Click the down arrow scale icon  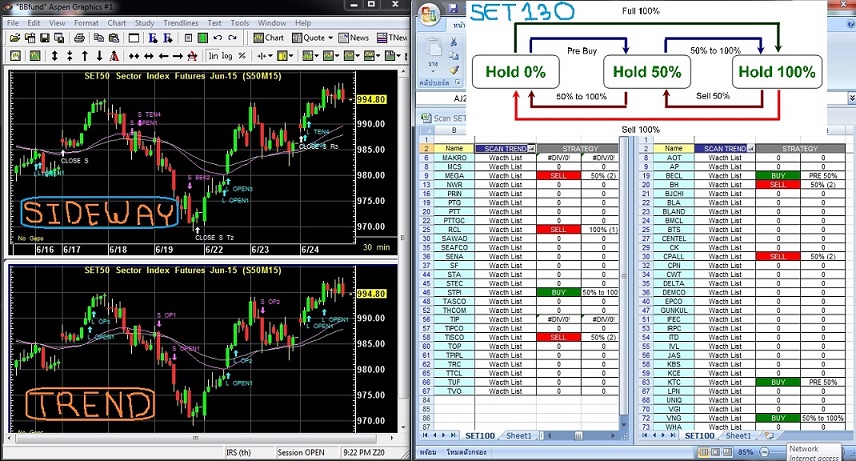(99, 56)
